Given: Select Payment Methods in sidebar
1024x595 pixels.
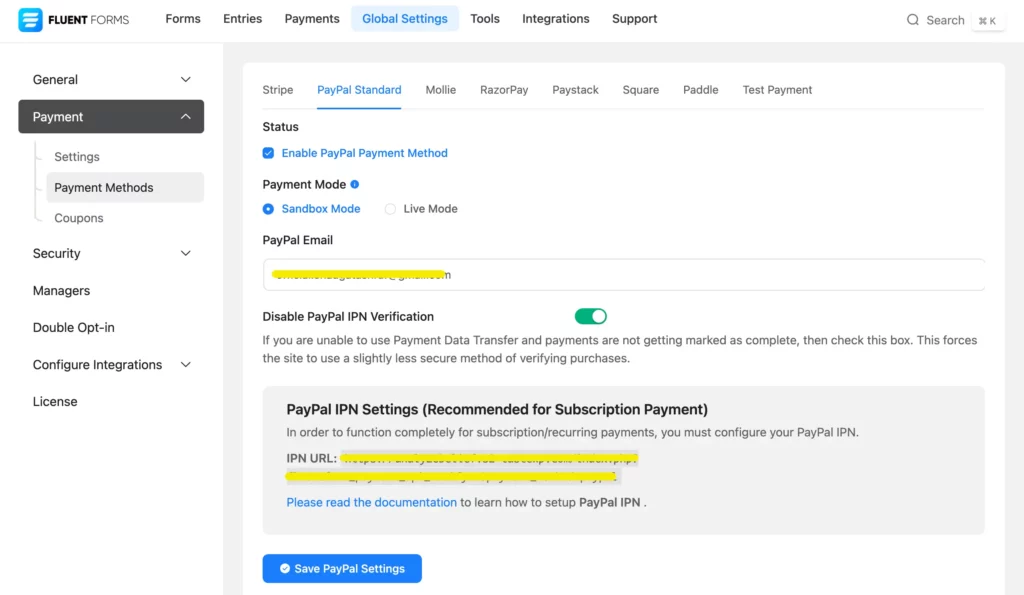Looking at the screenshot, I should [x=125, y=187].
